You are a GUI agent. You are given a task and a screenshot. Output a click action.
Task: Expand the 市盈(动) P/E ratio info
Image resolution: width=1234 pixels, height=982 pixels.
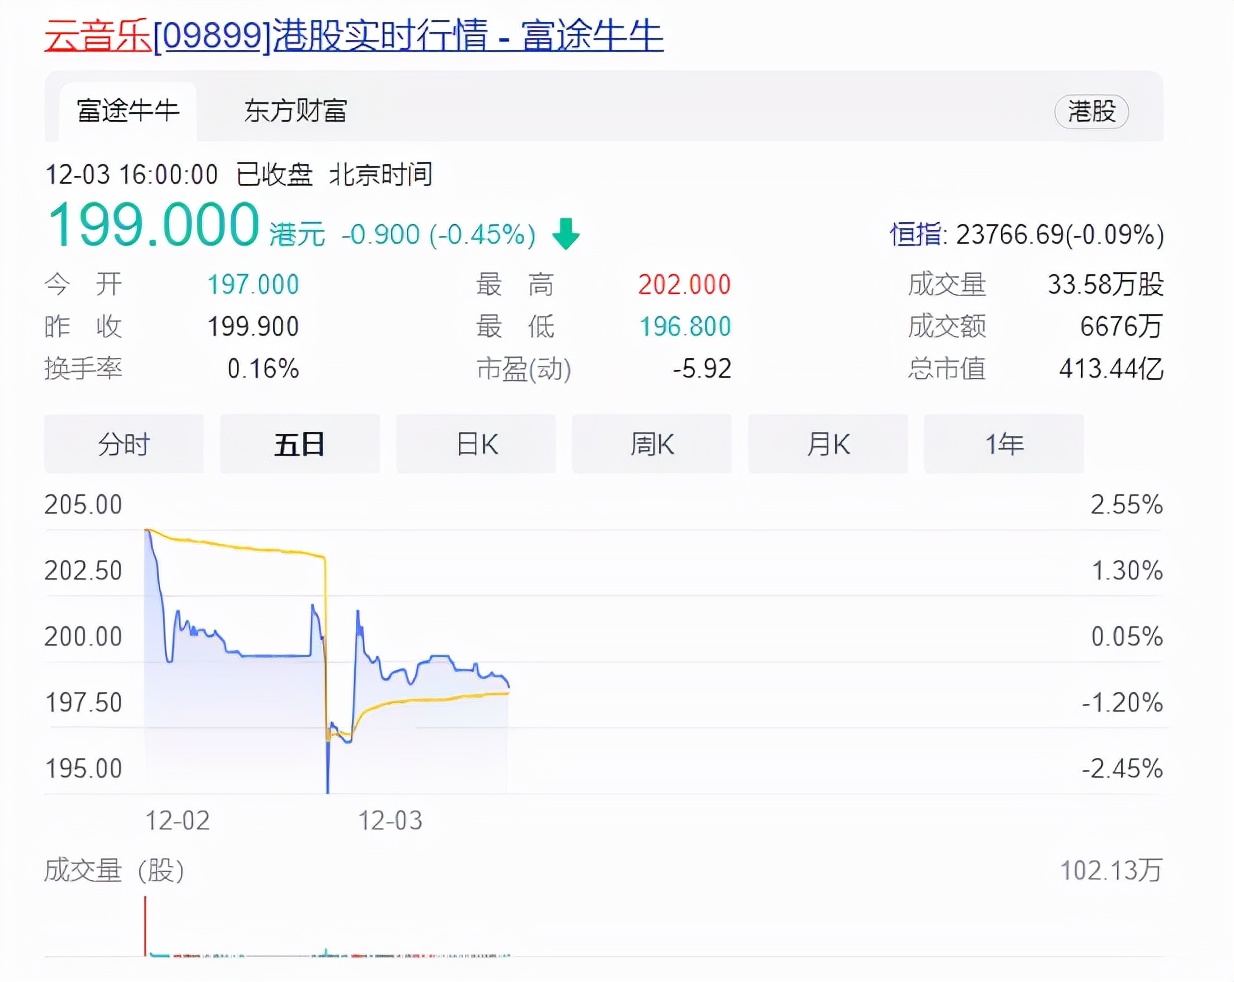click(522, 369)
